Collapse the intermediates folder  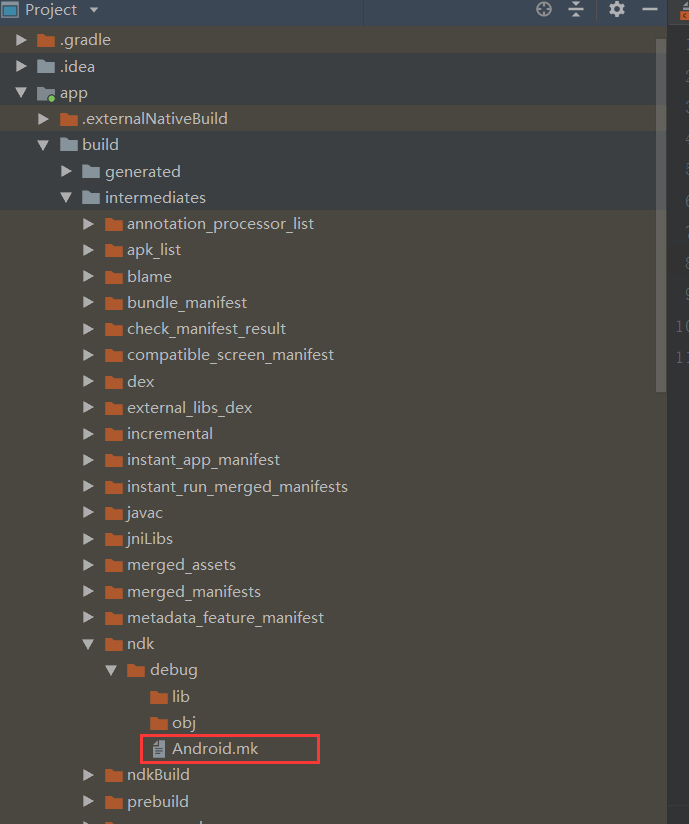click(x=66, y=197)
